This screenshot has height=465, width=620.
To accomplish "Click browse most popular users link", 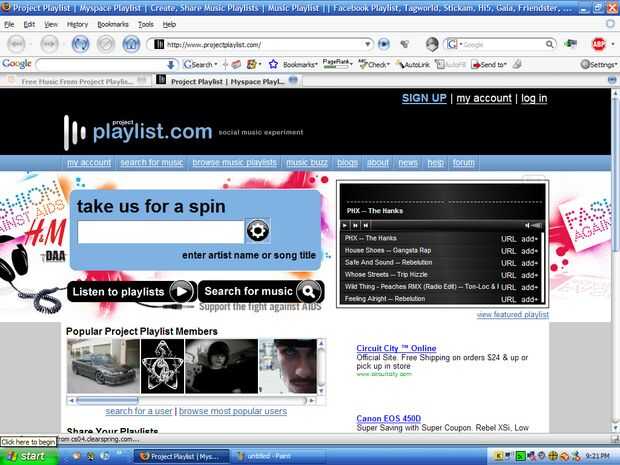I will tap(233, 411).
